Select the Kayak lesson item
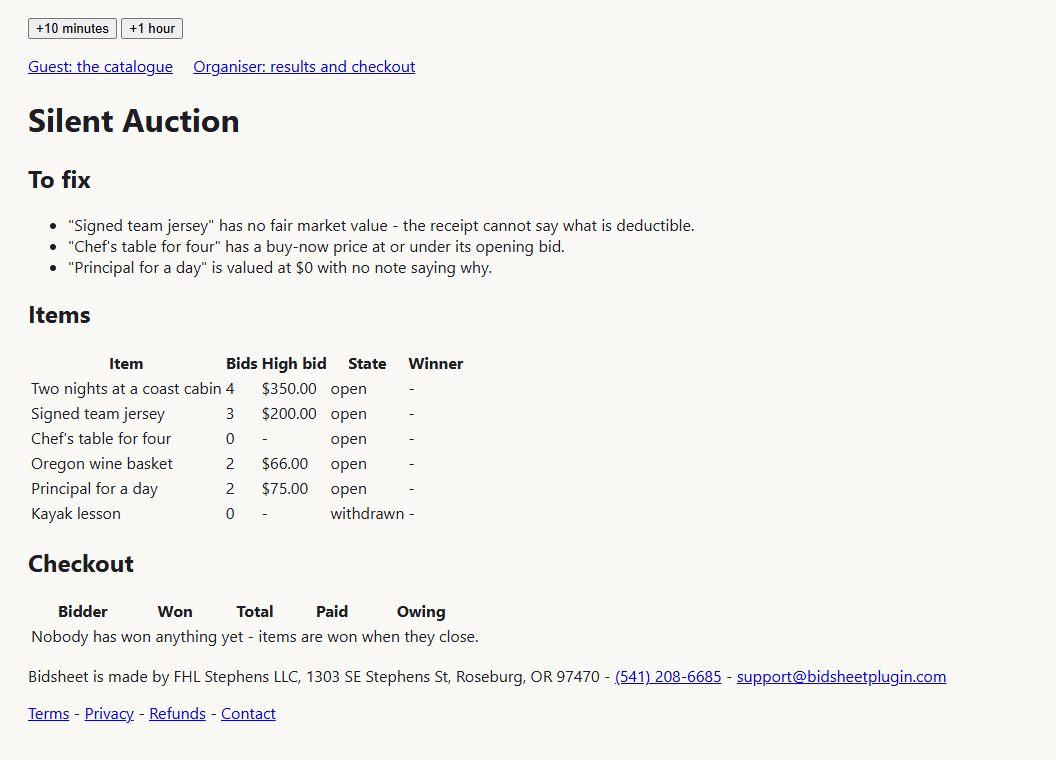This screenshot has width=1056, height=760. tap(75, 513)
